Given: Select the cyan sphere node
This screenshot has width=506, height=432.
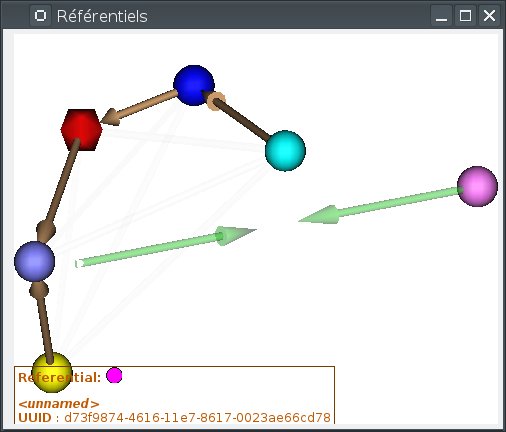Looking at the screenshot, I should tap(285, 151).
